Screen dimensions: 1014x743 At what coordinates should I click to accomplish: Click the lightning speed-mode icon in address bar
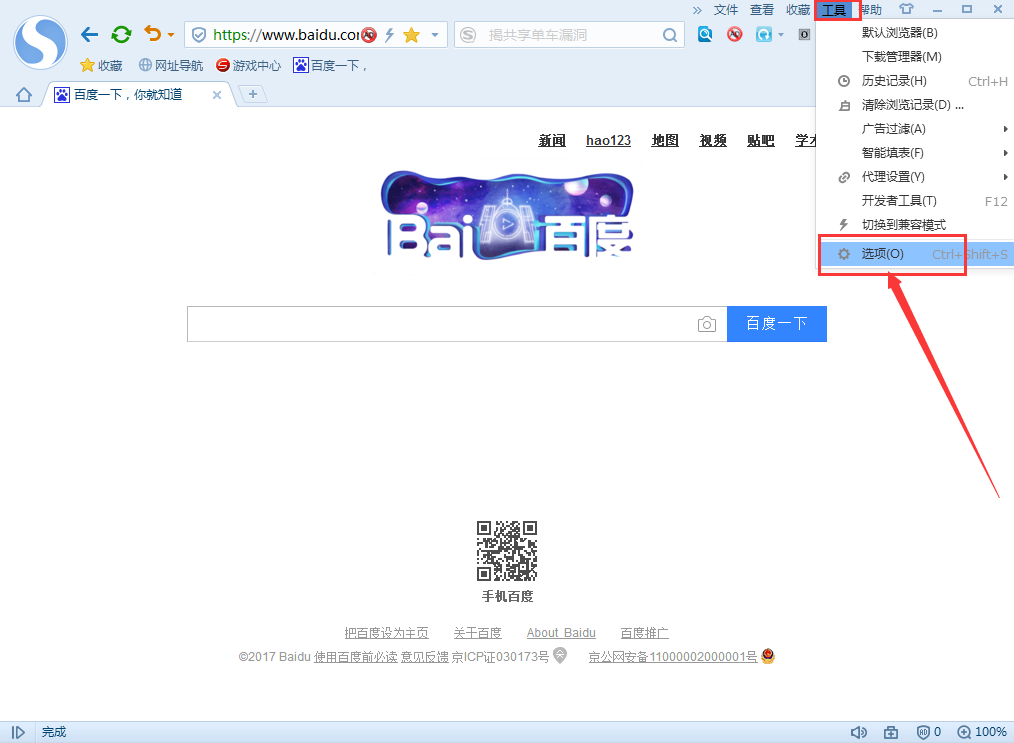click(392, 34)
